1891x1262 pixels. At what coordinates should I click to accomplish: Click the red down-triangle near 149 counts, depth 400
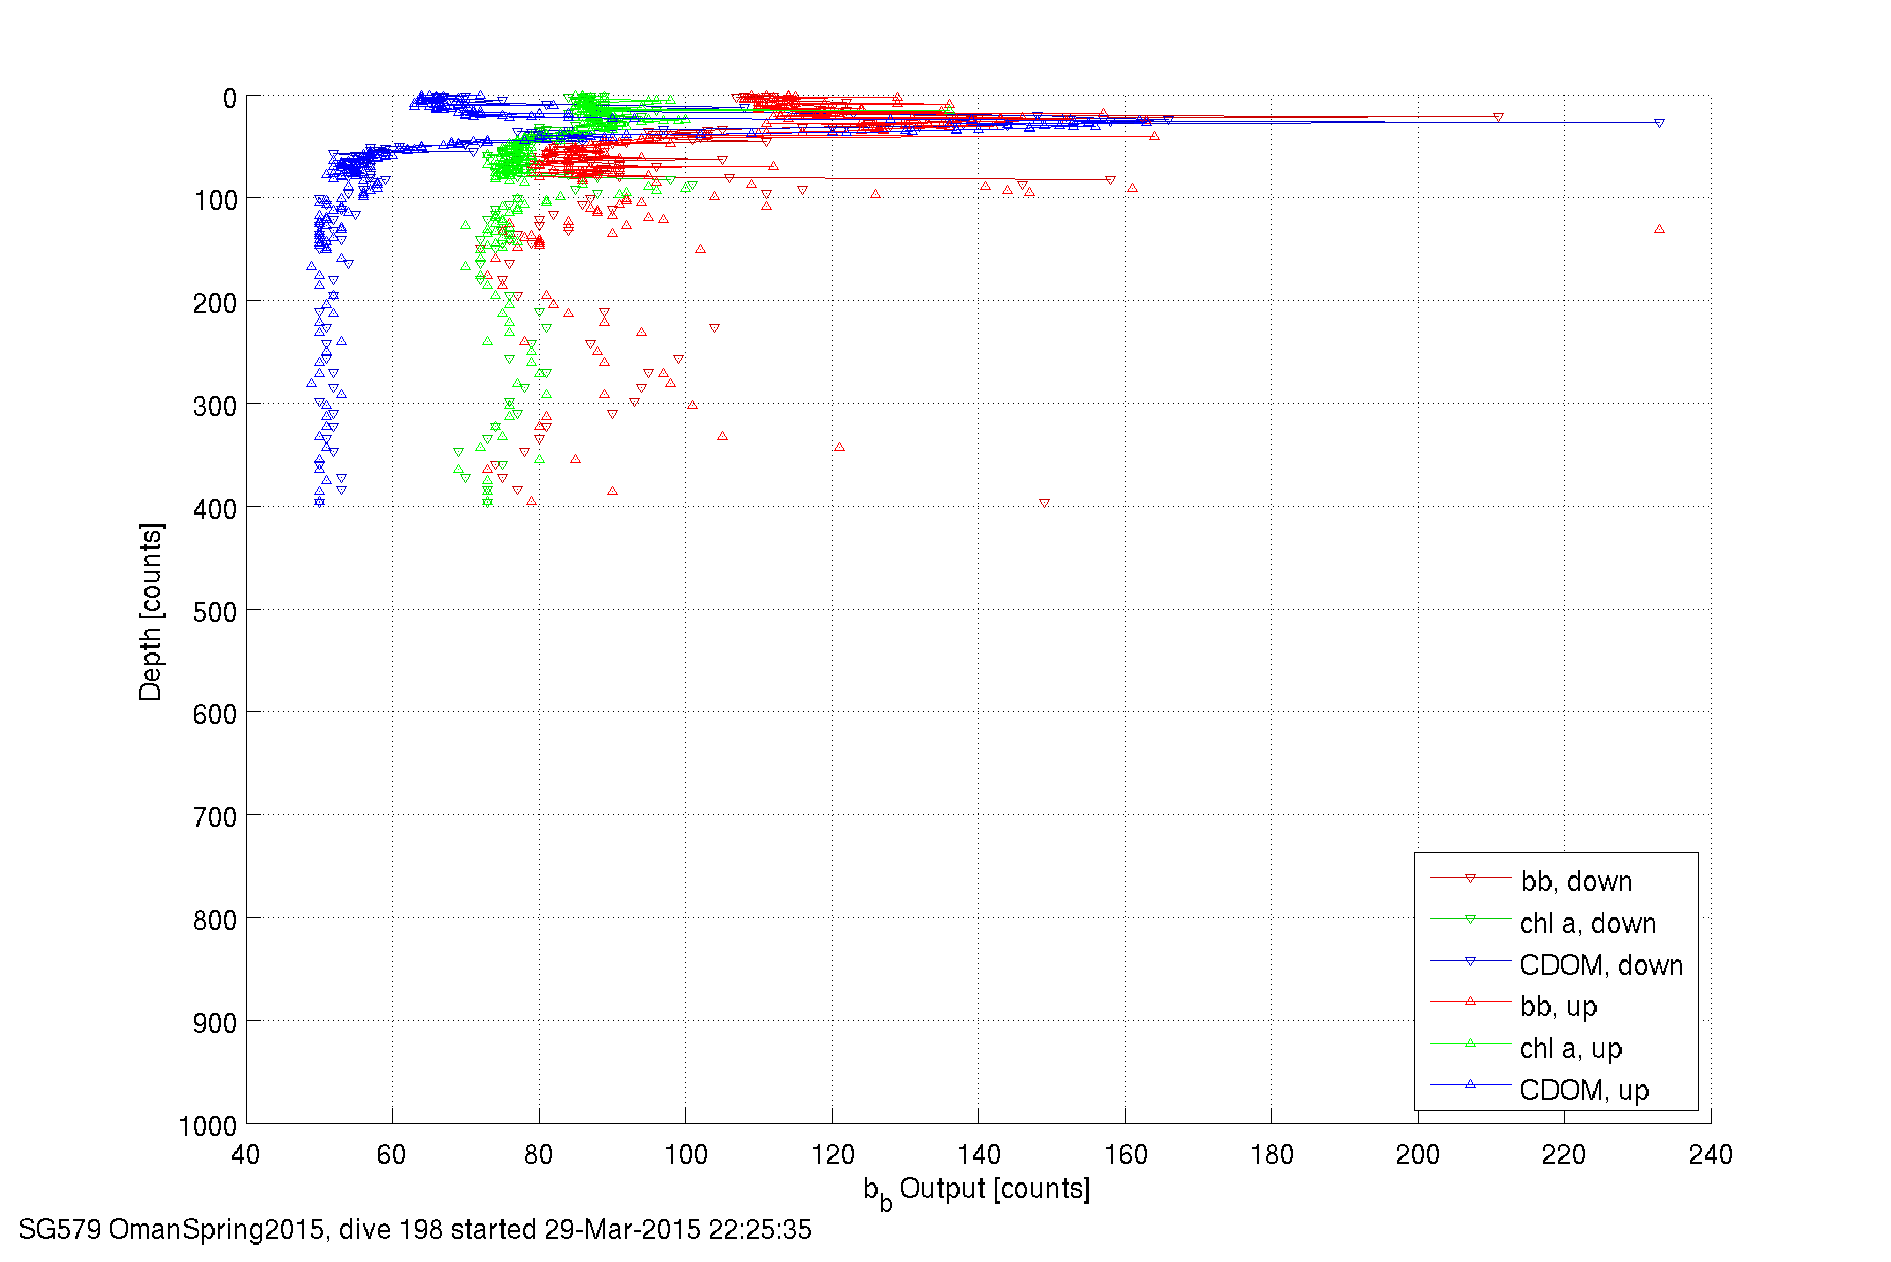pyautogui.click(x=1044, y=503)
